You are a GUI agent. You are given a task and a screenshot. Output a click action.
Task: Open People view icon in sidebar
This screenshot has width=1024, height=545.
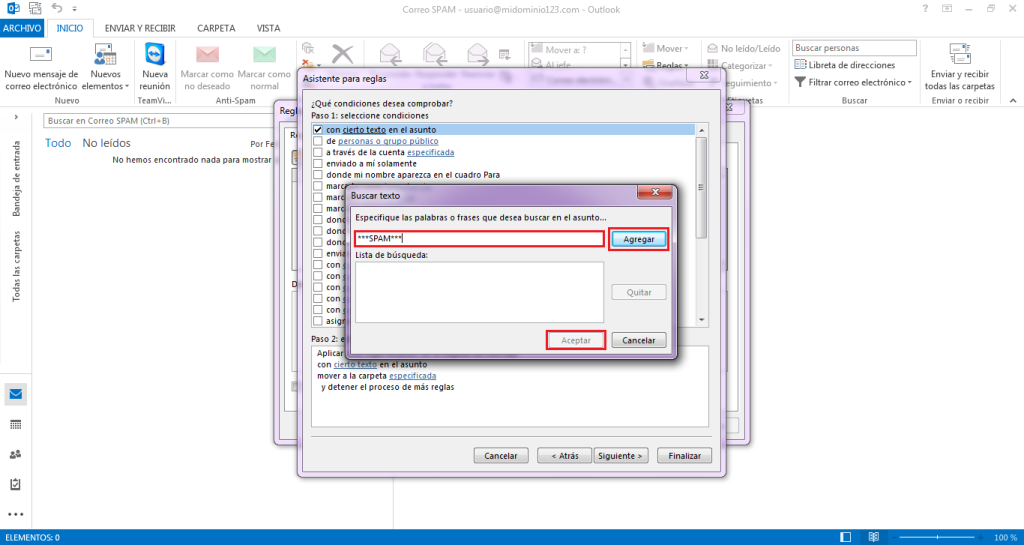(x=16, y=455)
